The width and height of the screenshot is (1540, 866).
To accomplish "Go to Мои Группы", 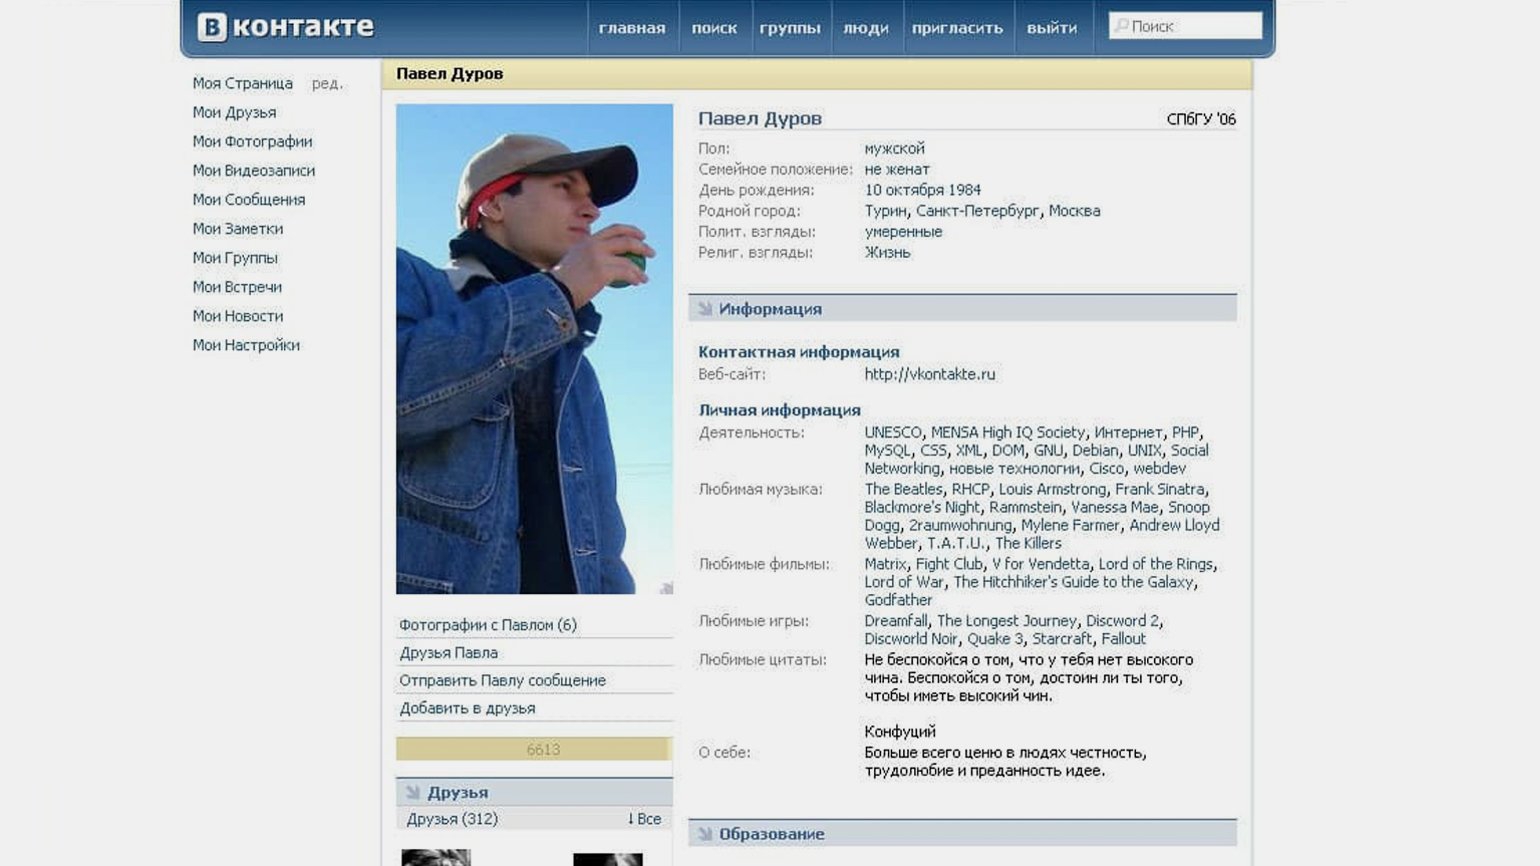I will pyautogui.click(x=235, y=257).
